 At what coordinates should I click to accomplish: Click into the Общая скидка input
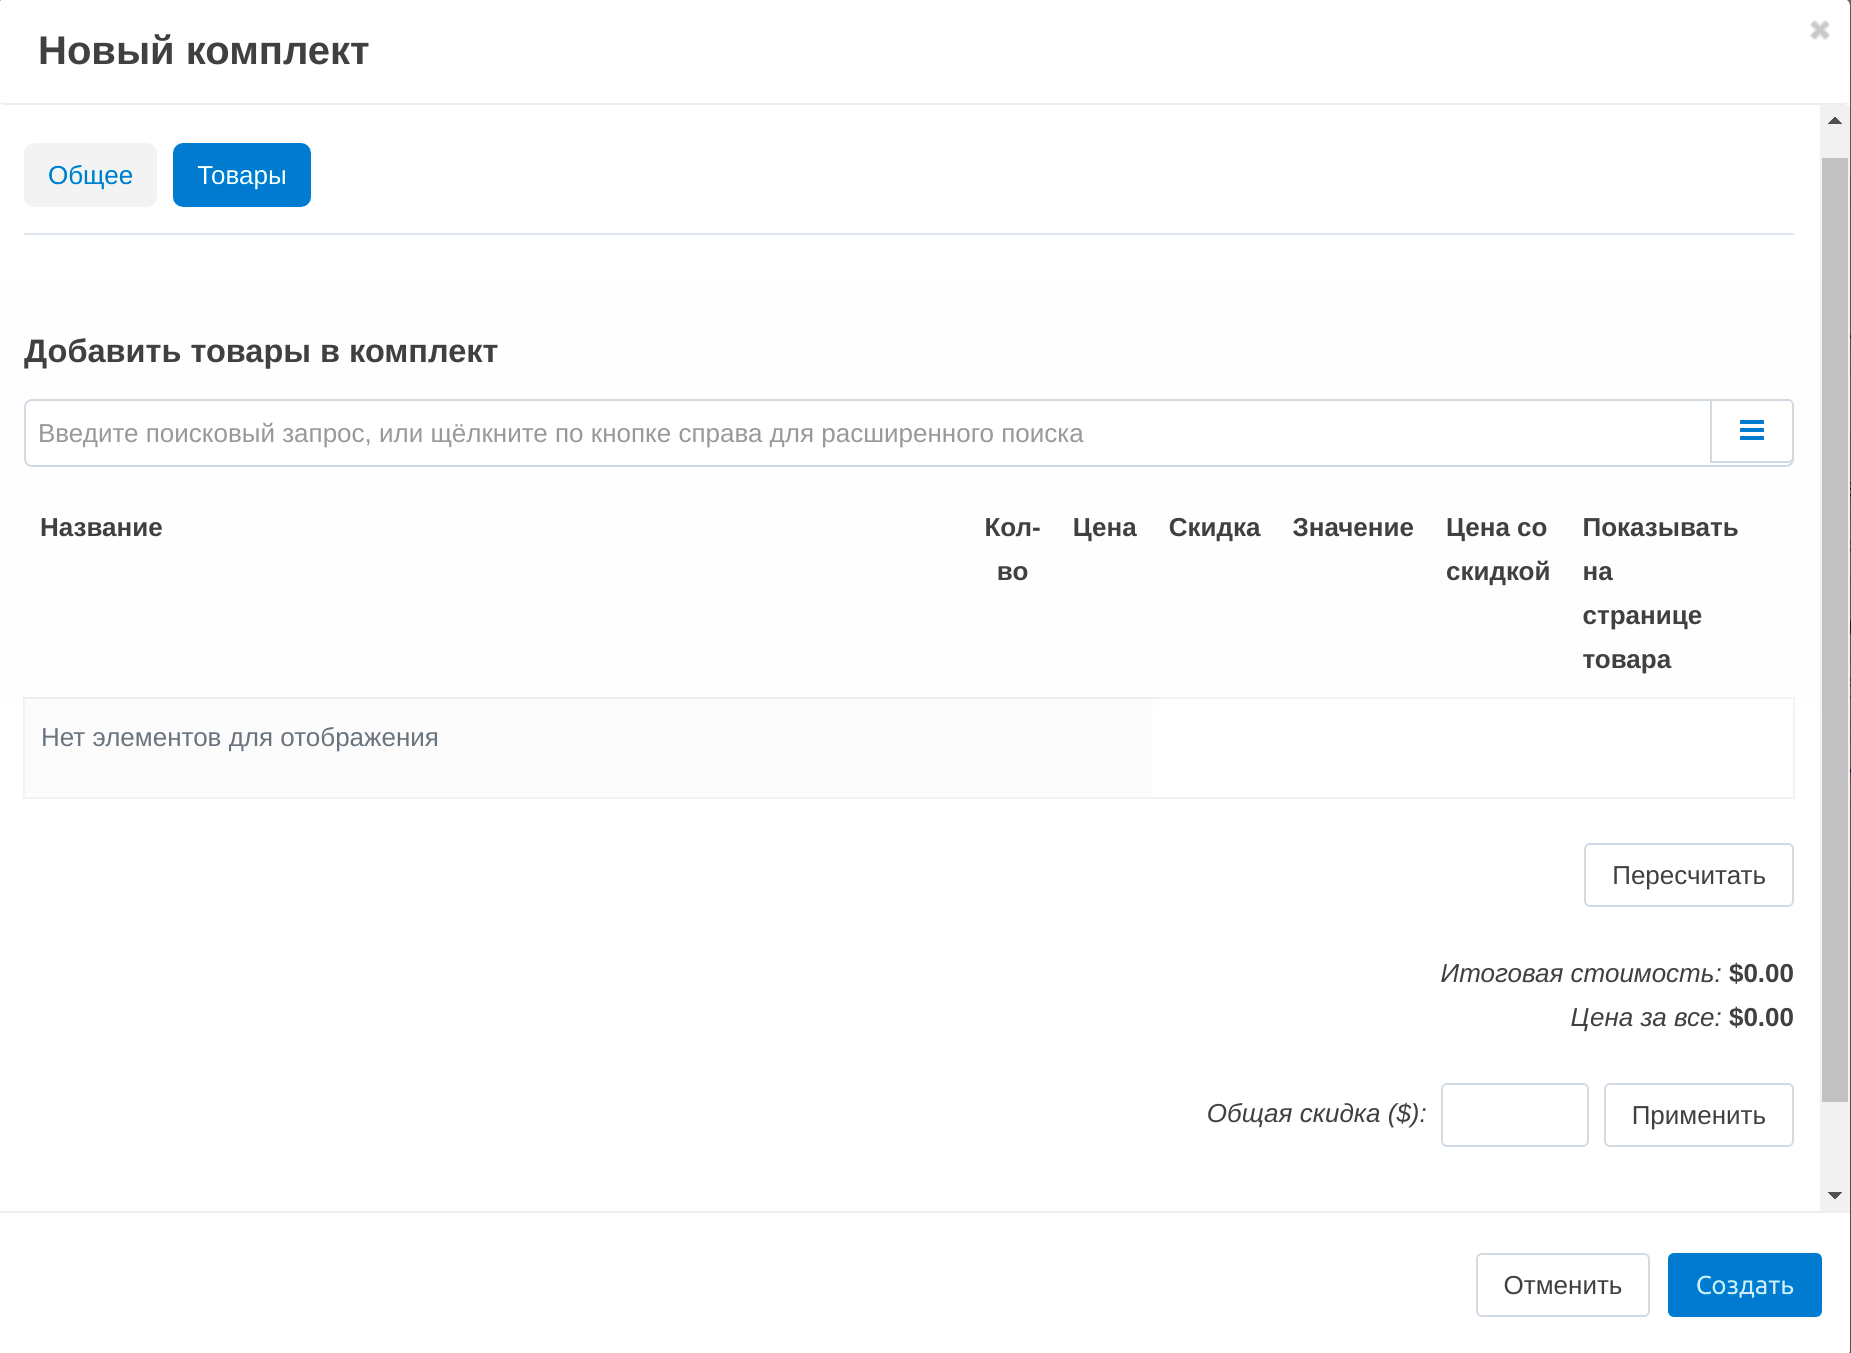click(1514, 1115)
